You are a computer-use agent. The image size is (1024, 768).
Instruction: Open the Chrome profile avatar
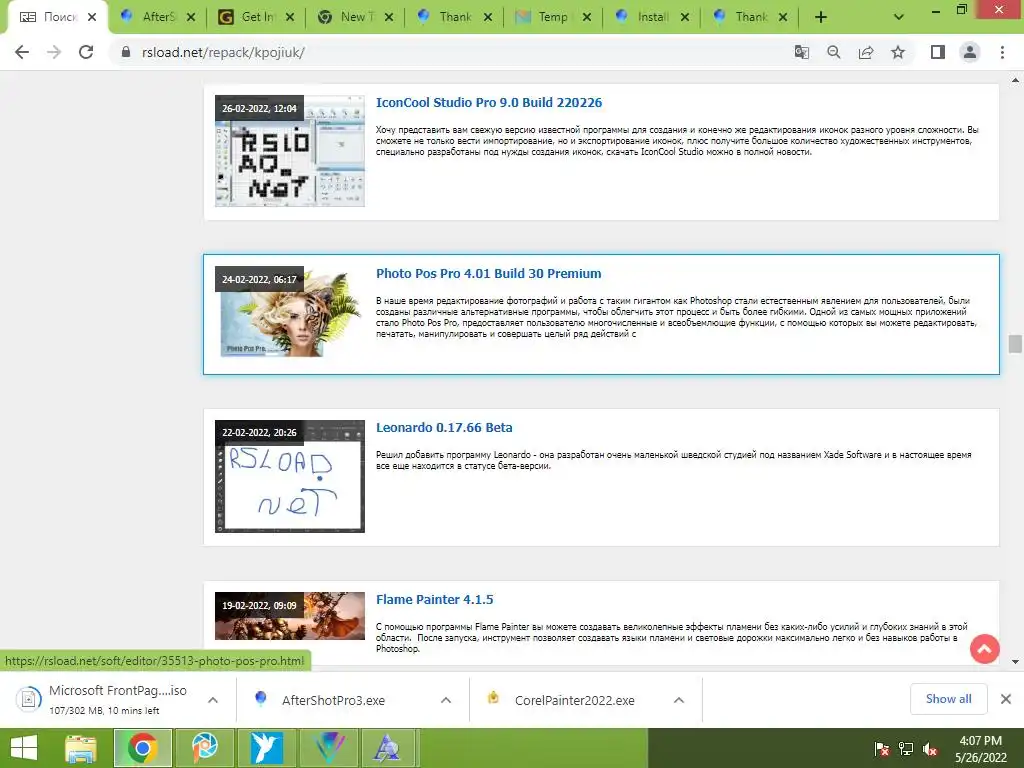[x=970, y=52]
